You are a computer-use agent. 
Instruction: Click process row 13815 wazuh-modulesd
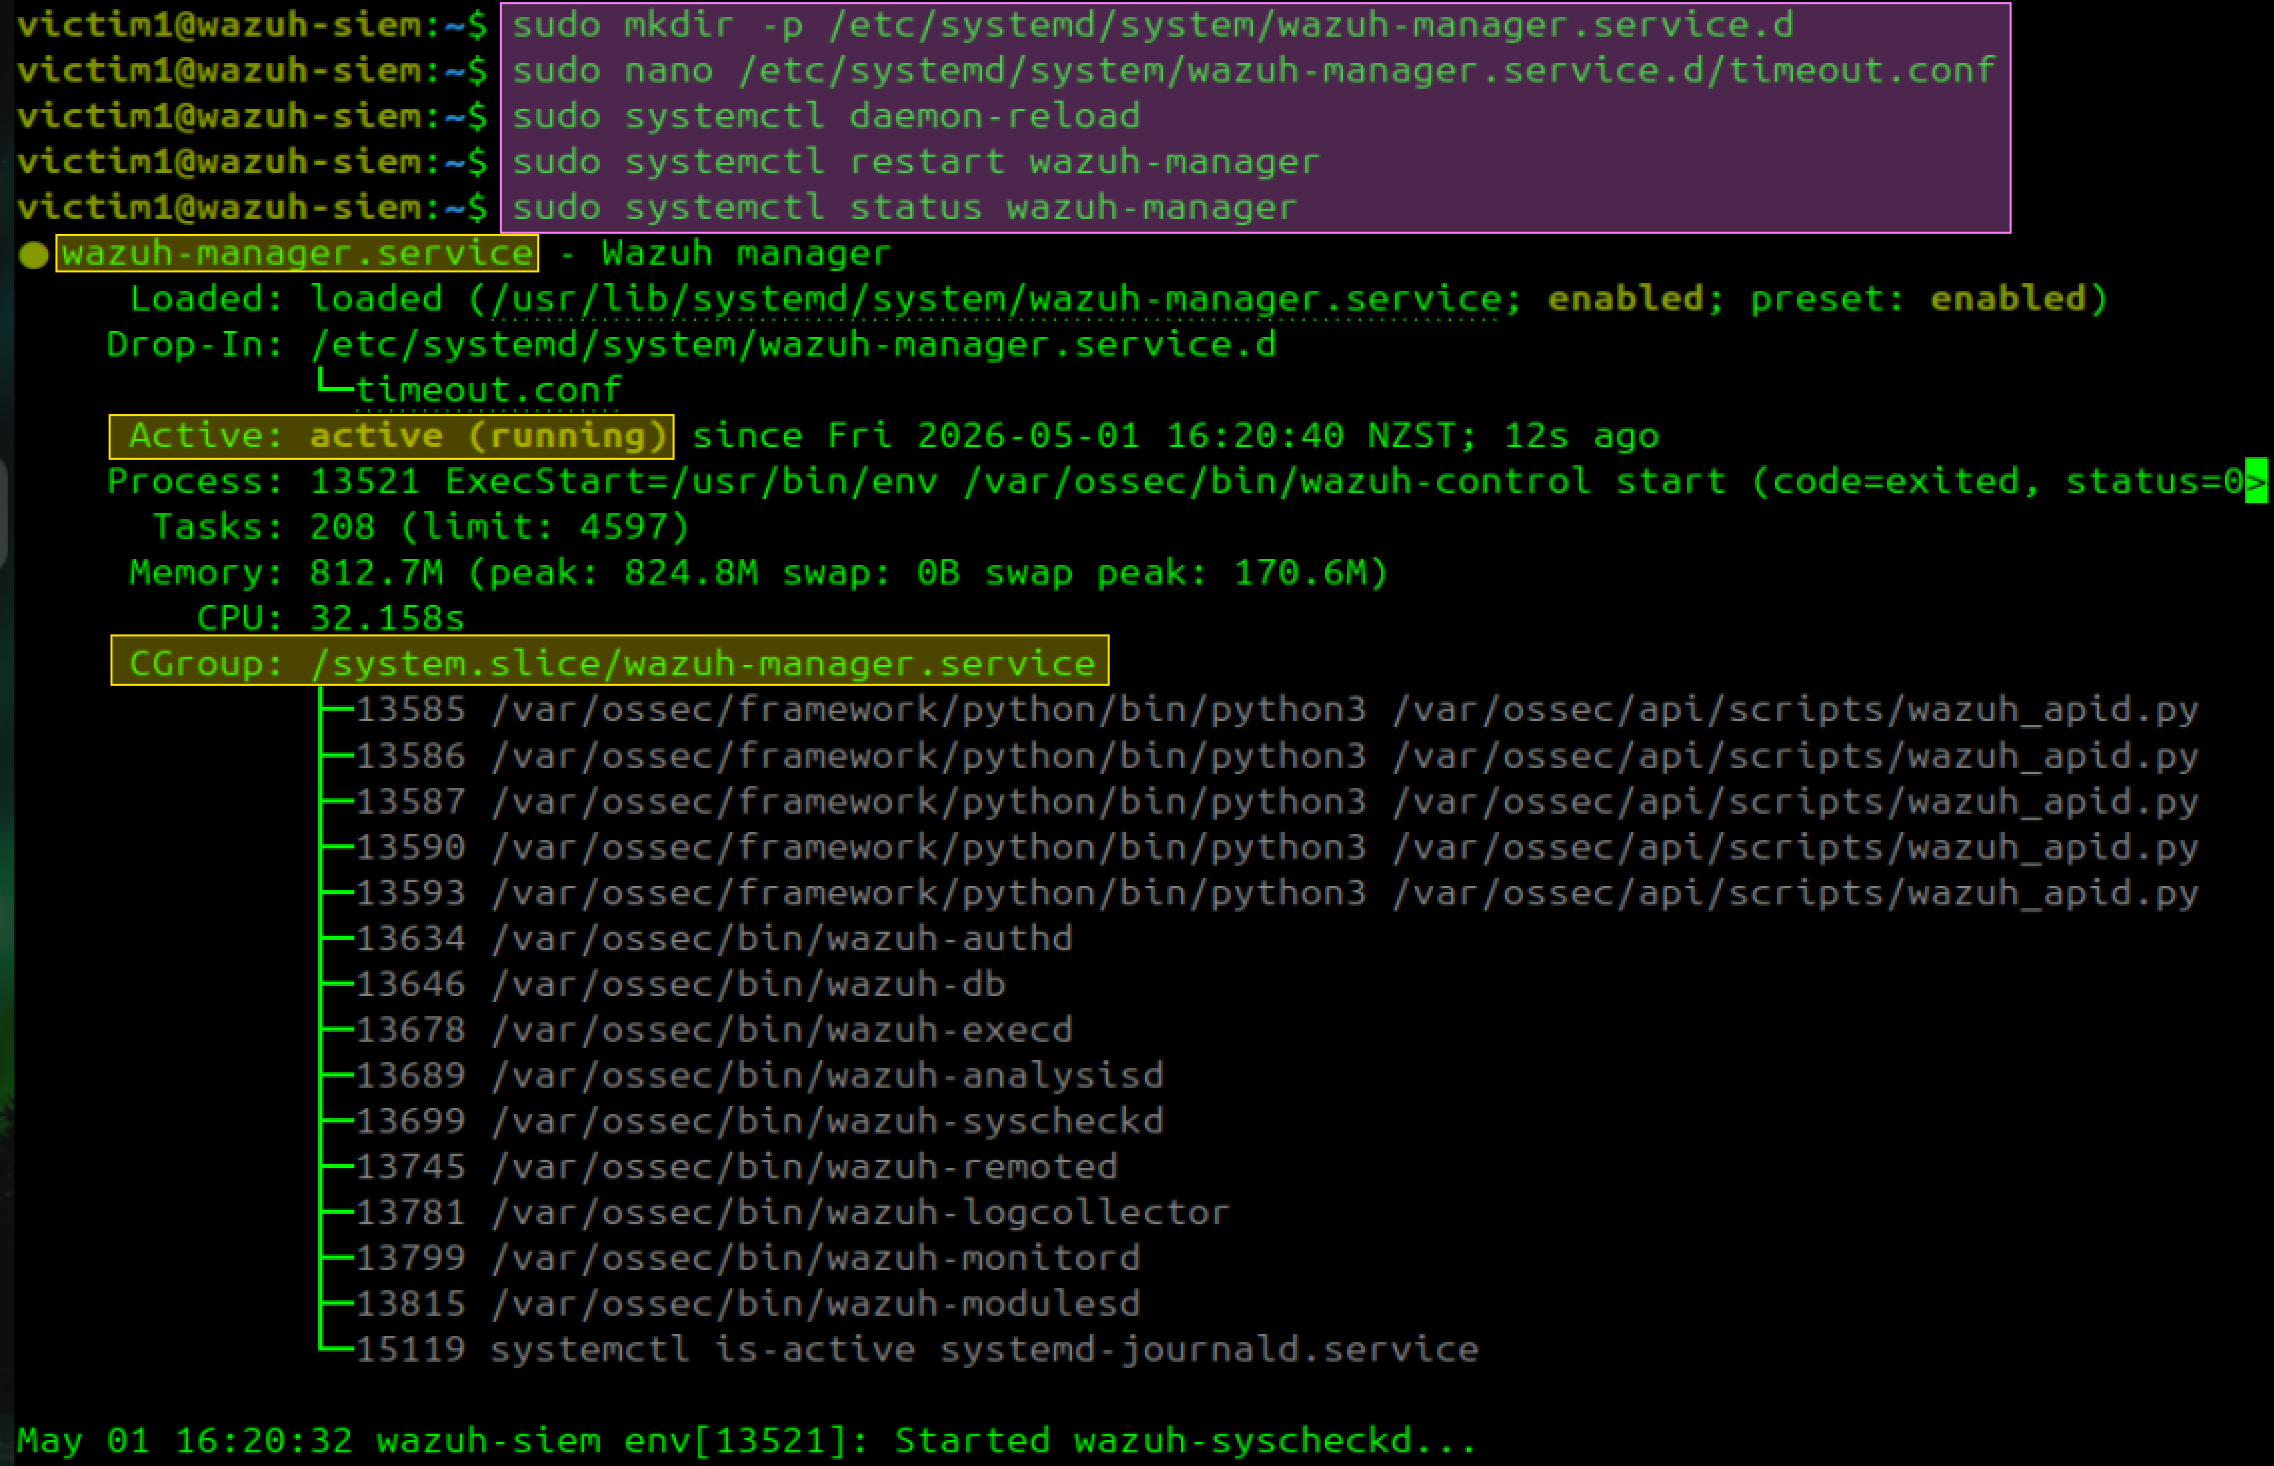click(x=748, y=1304)
